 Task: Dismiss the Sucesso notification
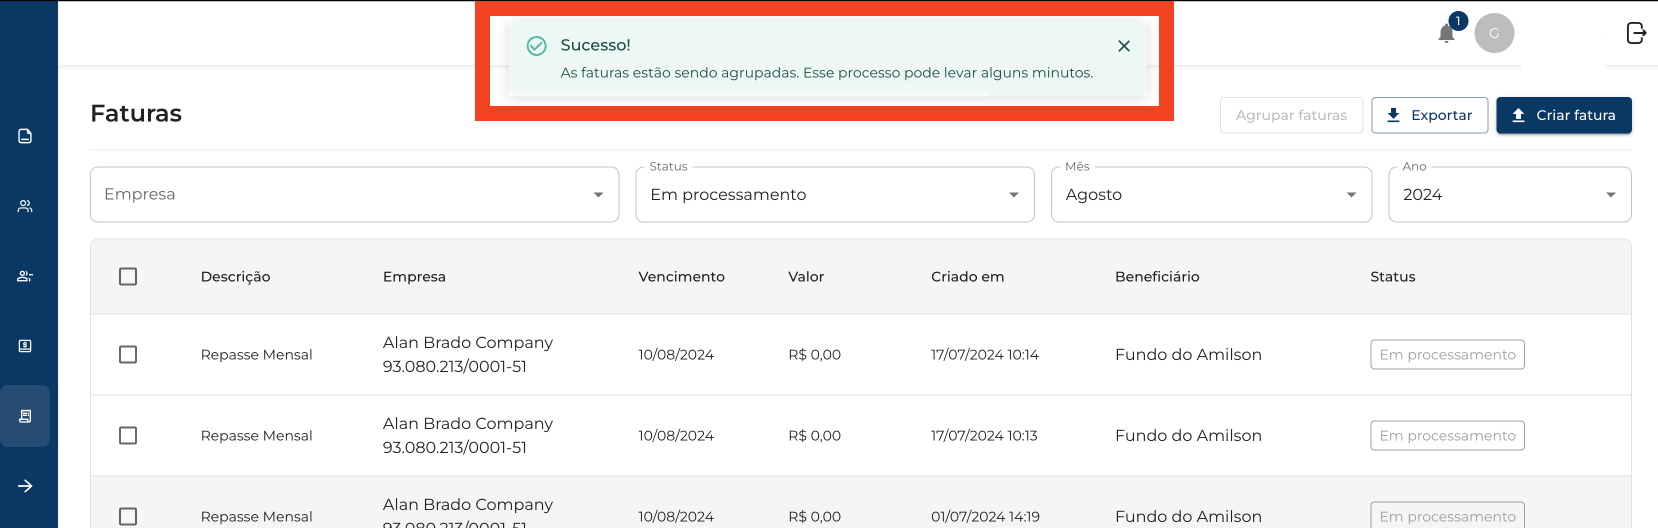tap(1124, 46)
